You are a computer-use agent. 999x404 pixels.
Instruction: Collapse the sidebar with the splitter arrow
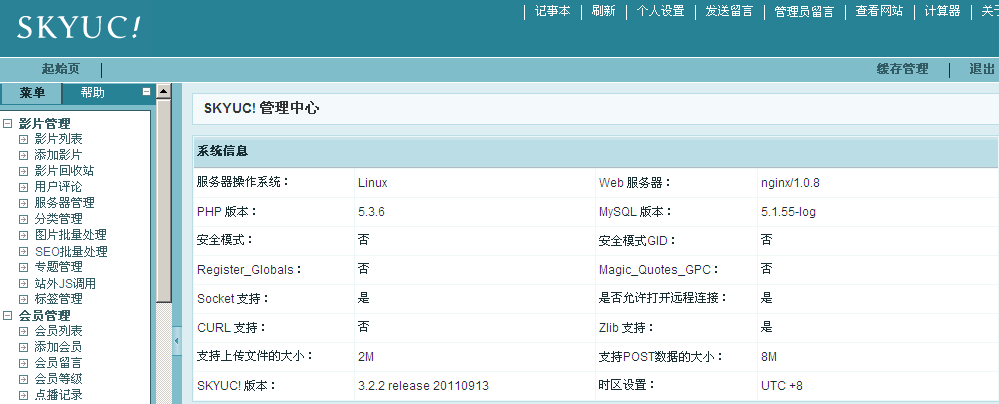176,341
